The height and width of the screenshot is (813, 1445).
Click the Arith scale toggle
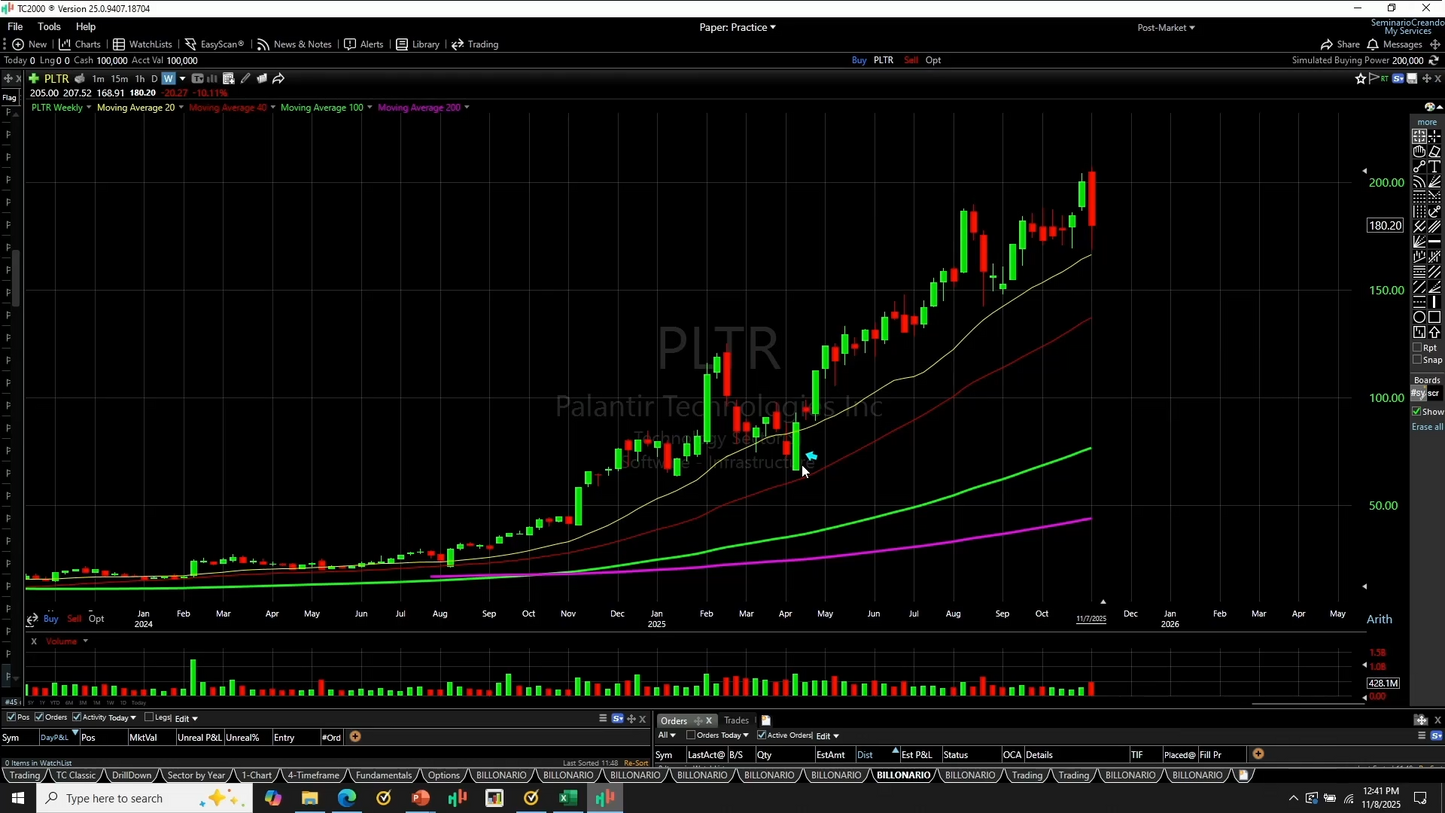(x=1379, y=619)
